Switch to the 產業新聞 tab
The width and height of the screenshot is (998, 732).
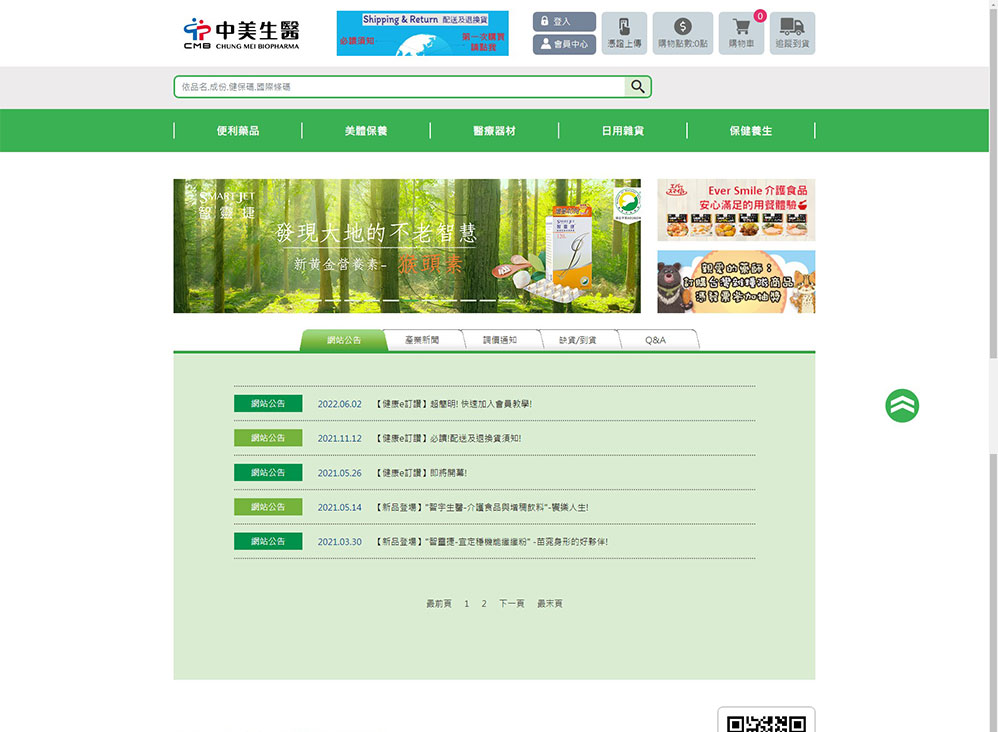(422, 340)
